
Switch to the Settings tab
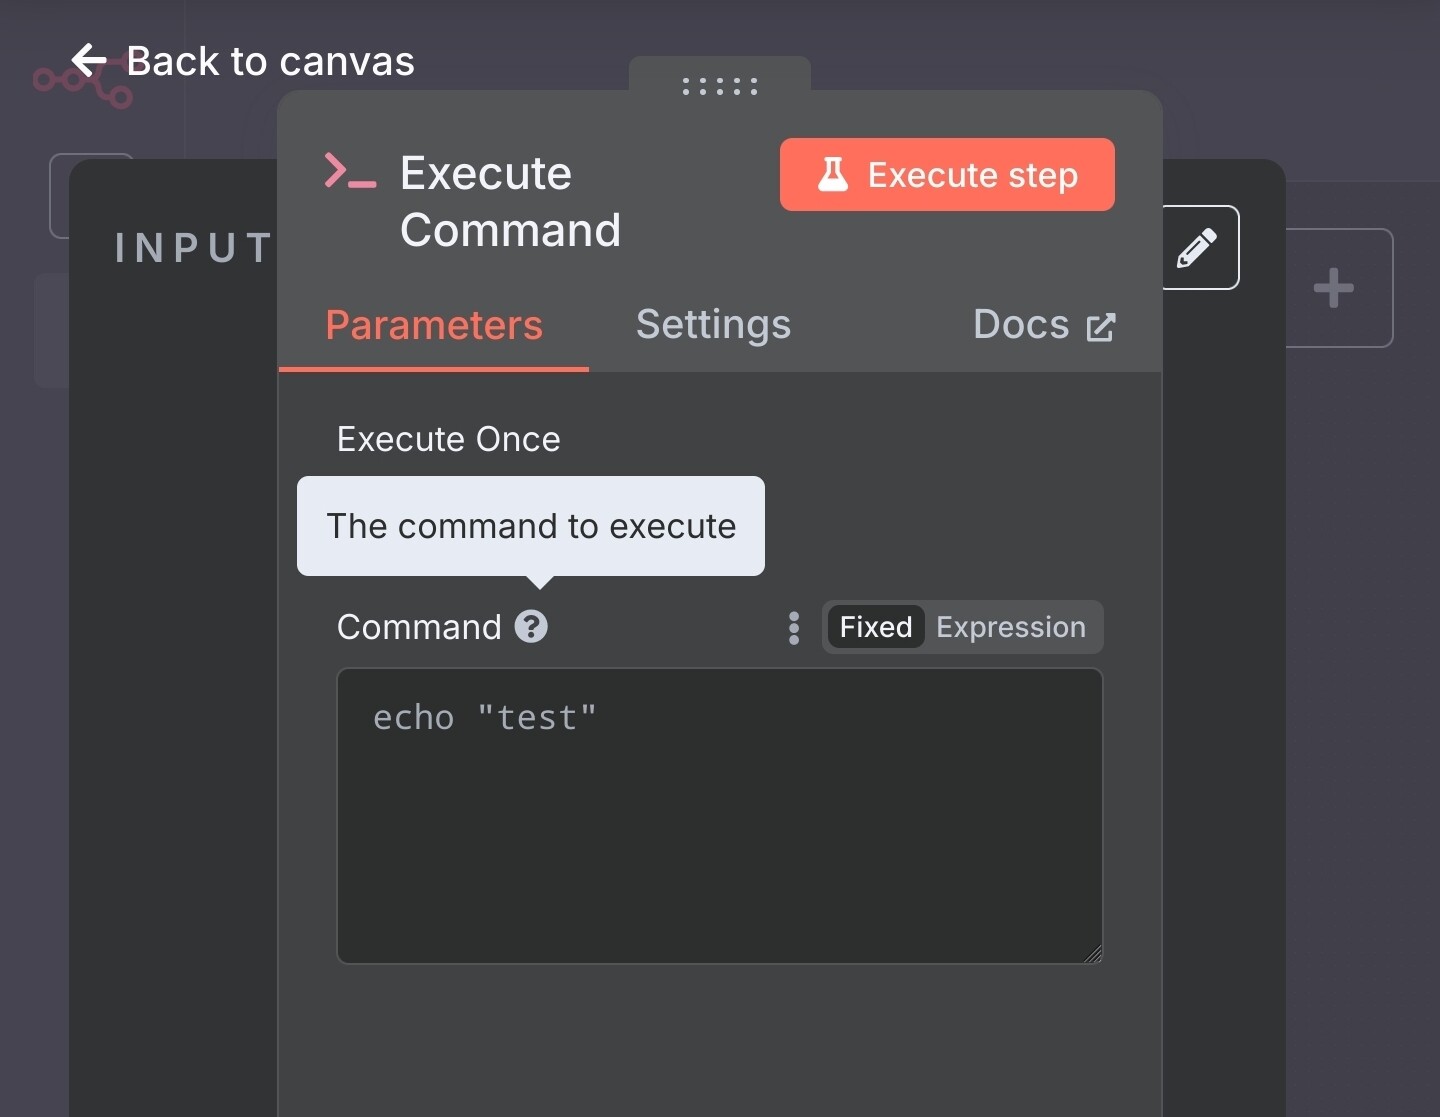[x=713, y=325]
